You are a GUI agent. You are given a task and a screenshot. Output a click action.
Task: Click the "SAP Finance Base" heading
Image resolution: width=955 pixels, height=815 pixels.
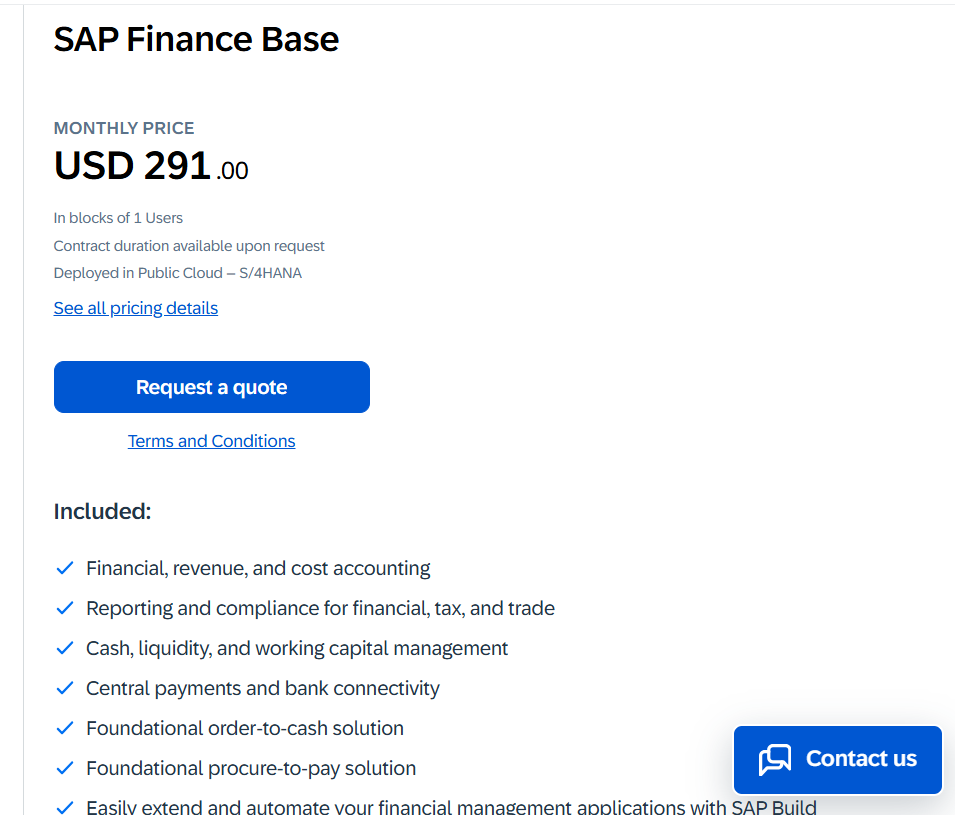click(196, 39)
